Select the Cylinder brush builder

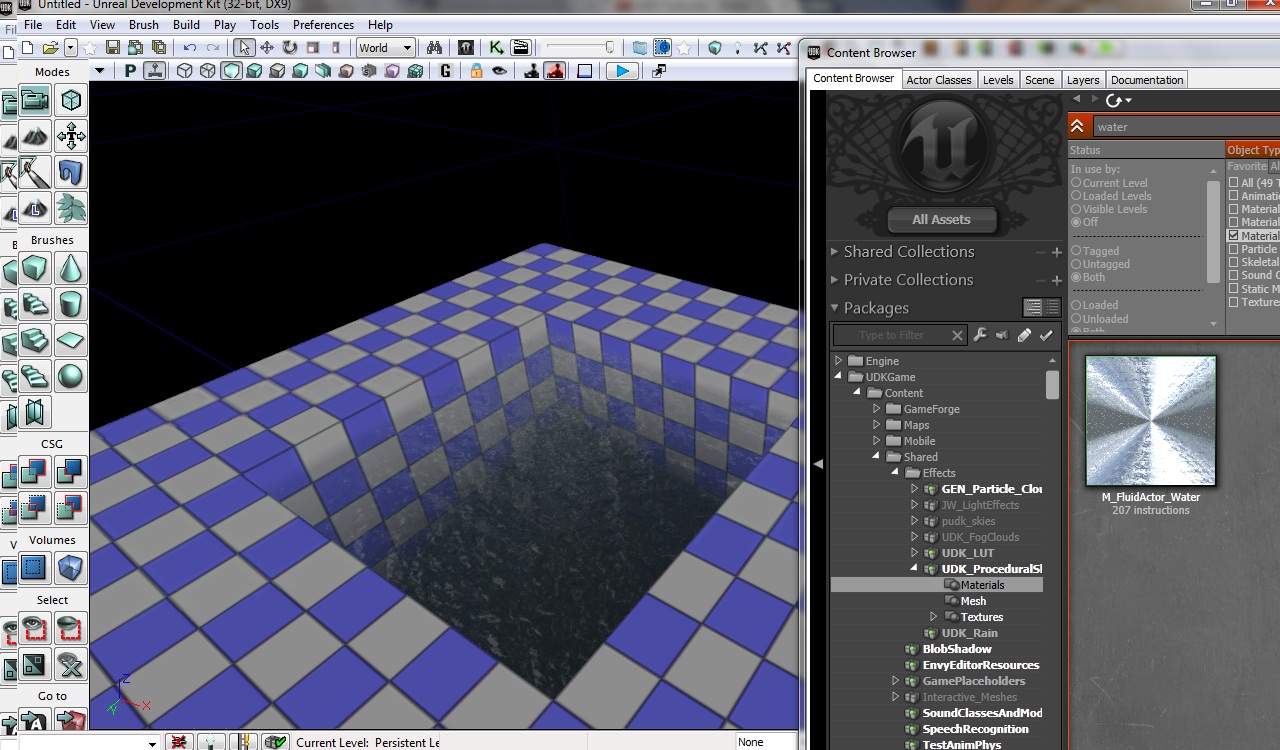pyautogui.click(x=70, y=305)
